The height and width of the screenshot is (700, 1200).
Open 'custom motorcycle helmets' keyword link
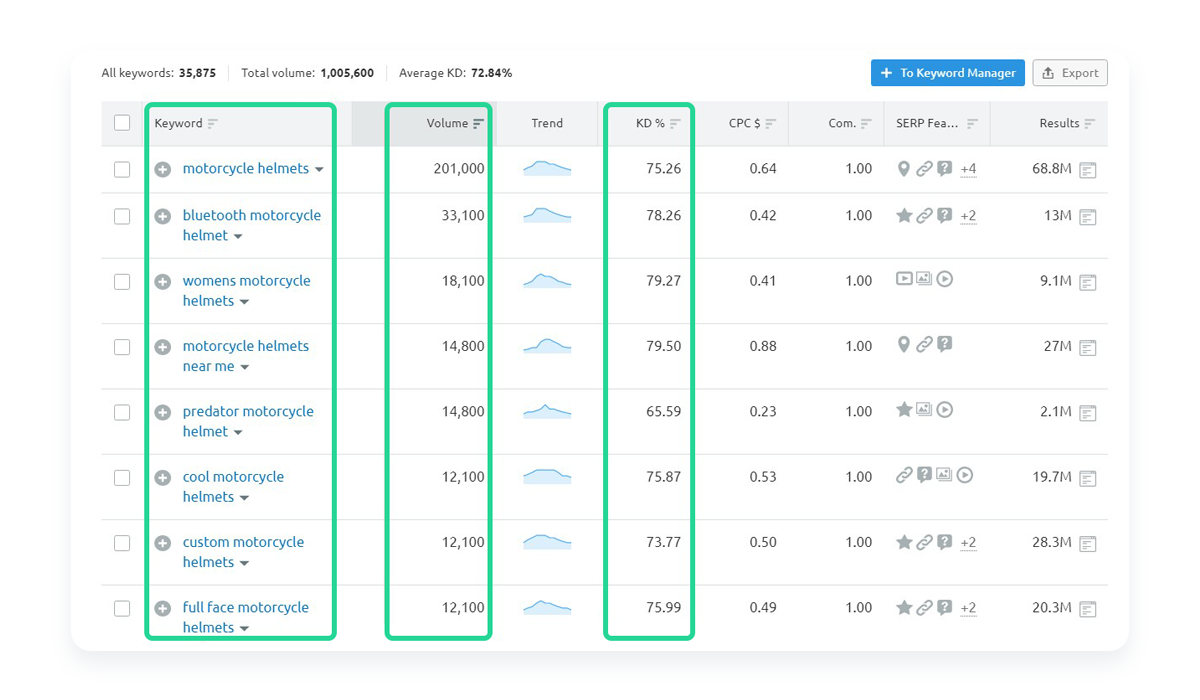pyautogui.click(x=243, y=552)
